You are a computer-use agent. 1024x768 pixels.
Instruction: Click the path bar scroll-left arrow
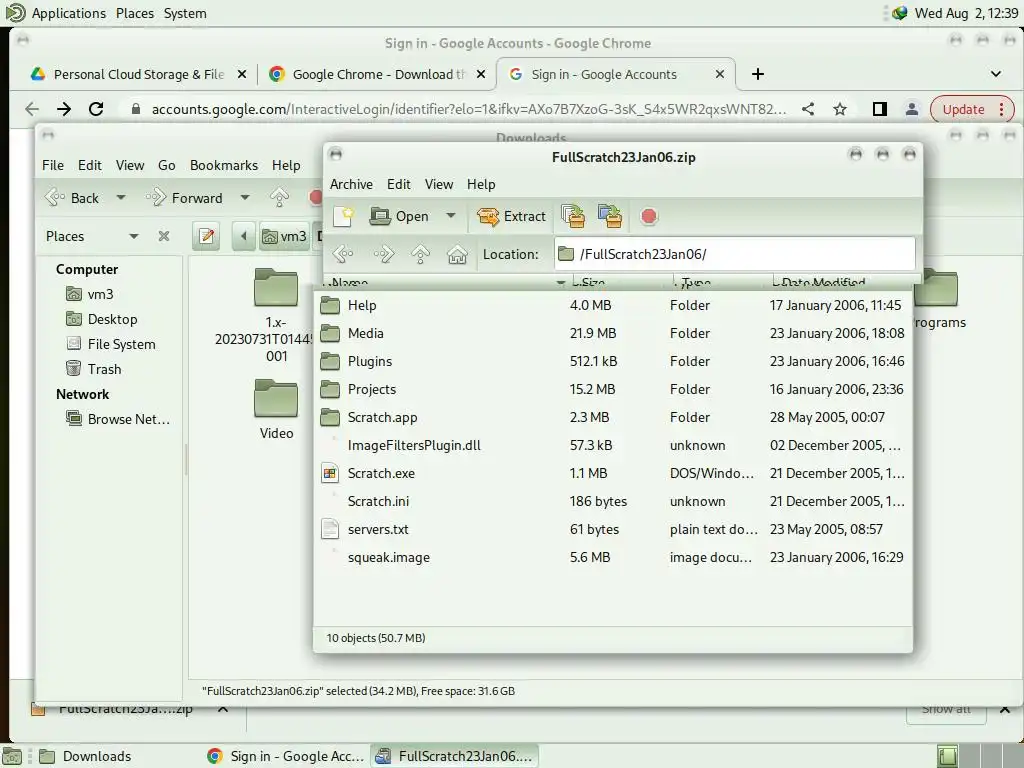(x=244, y=236)
